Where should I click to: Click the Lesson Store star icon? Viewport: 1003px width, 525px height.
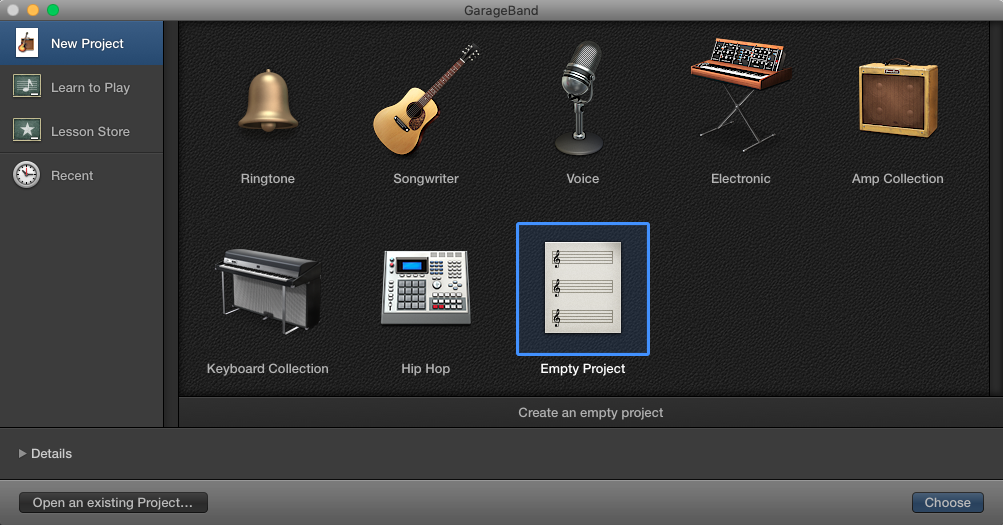click(x=26, y=131)
